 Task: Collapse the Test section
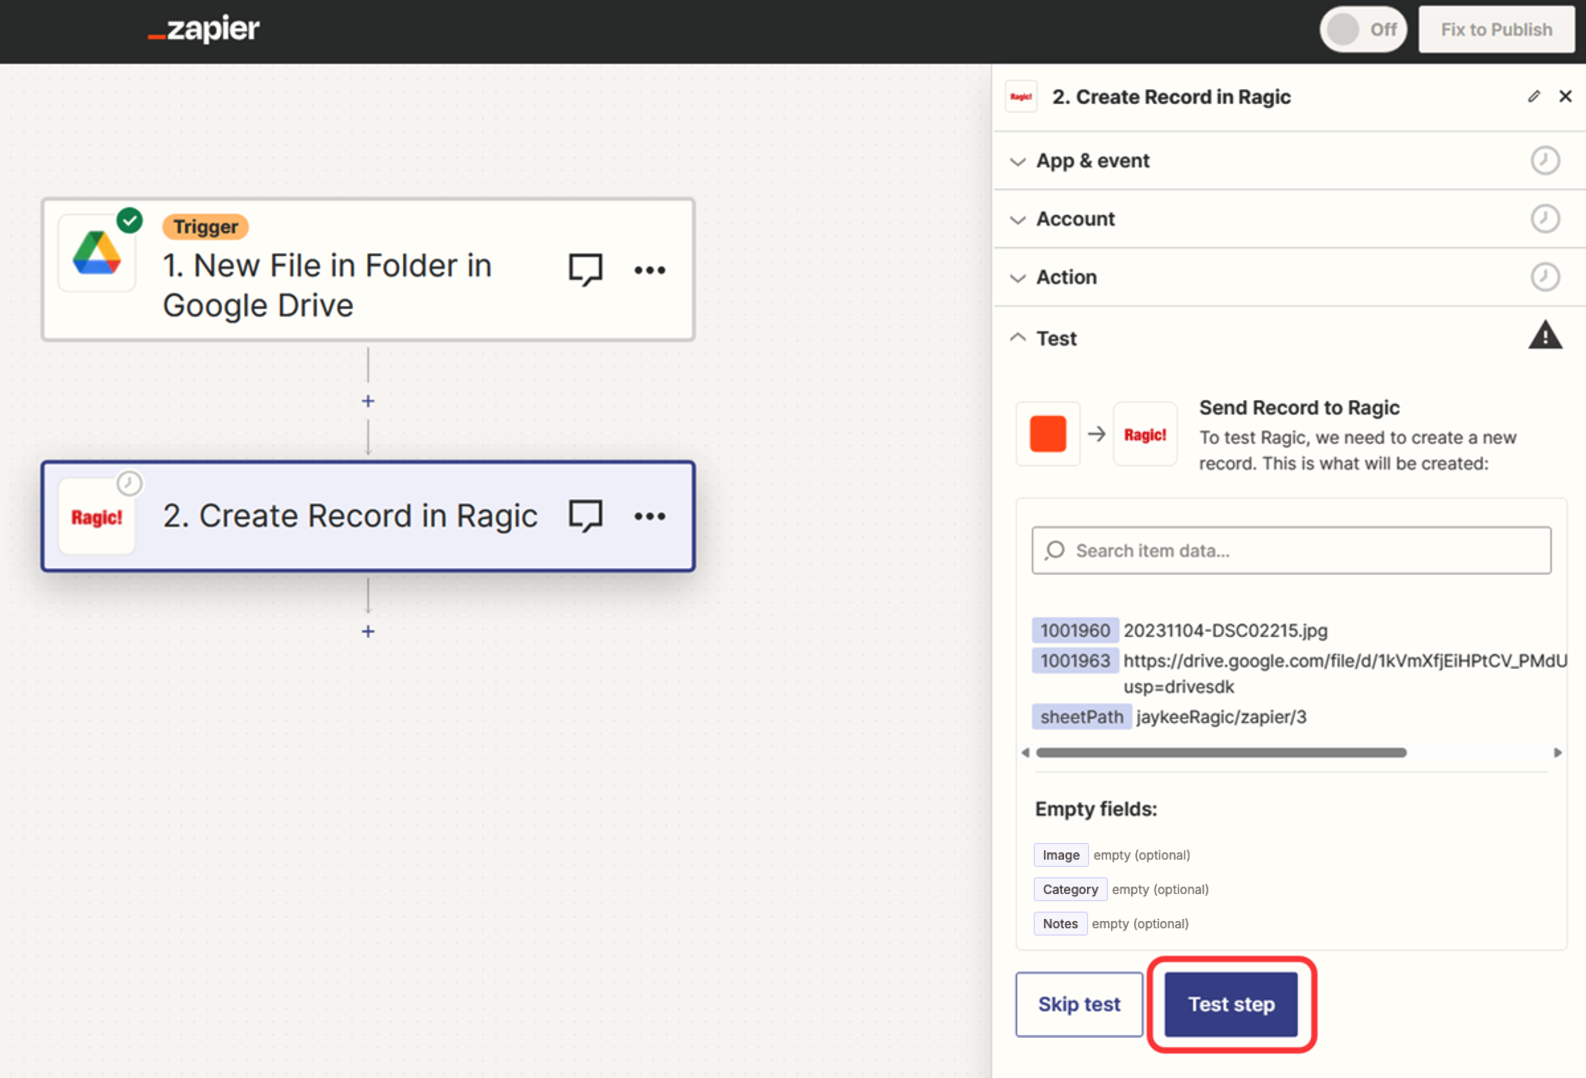click(1056, 338)
